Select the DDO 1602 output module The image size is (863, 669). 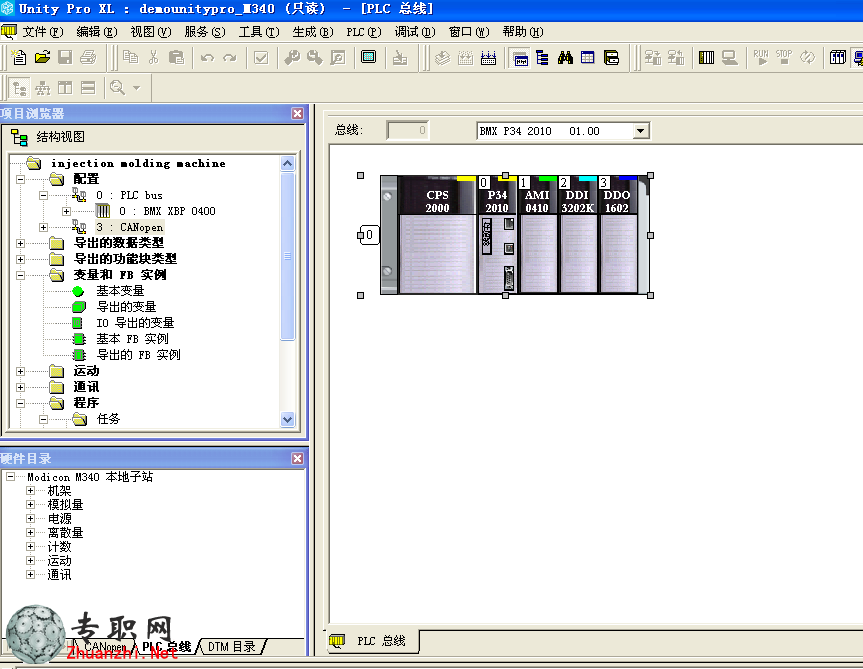tap(617, 234)
